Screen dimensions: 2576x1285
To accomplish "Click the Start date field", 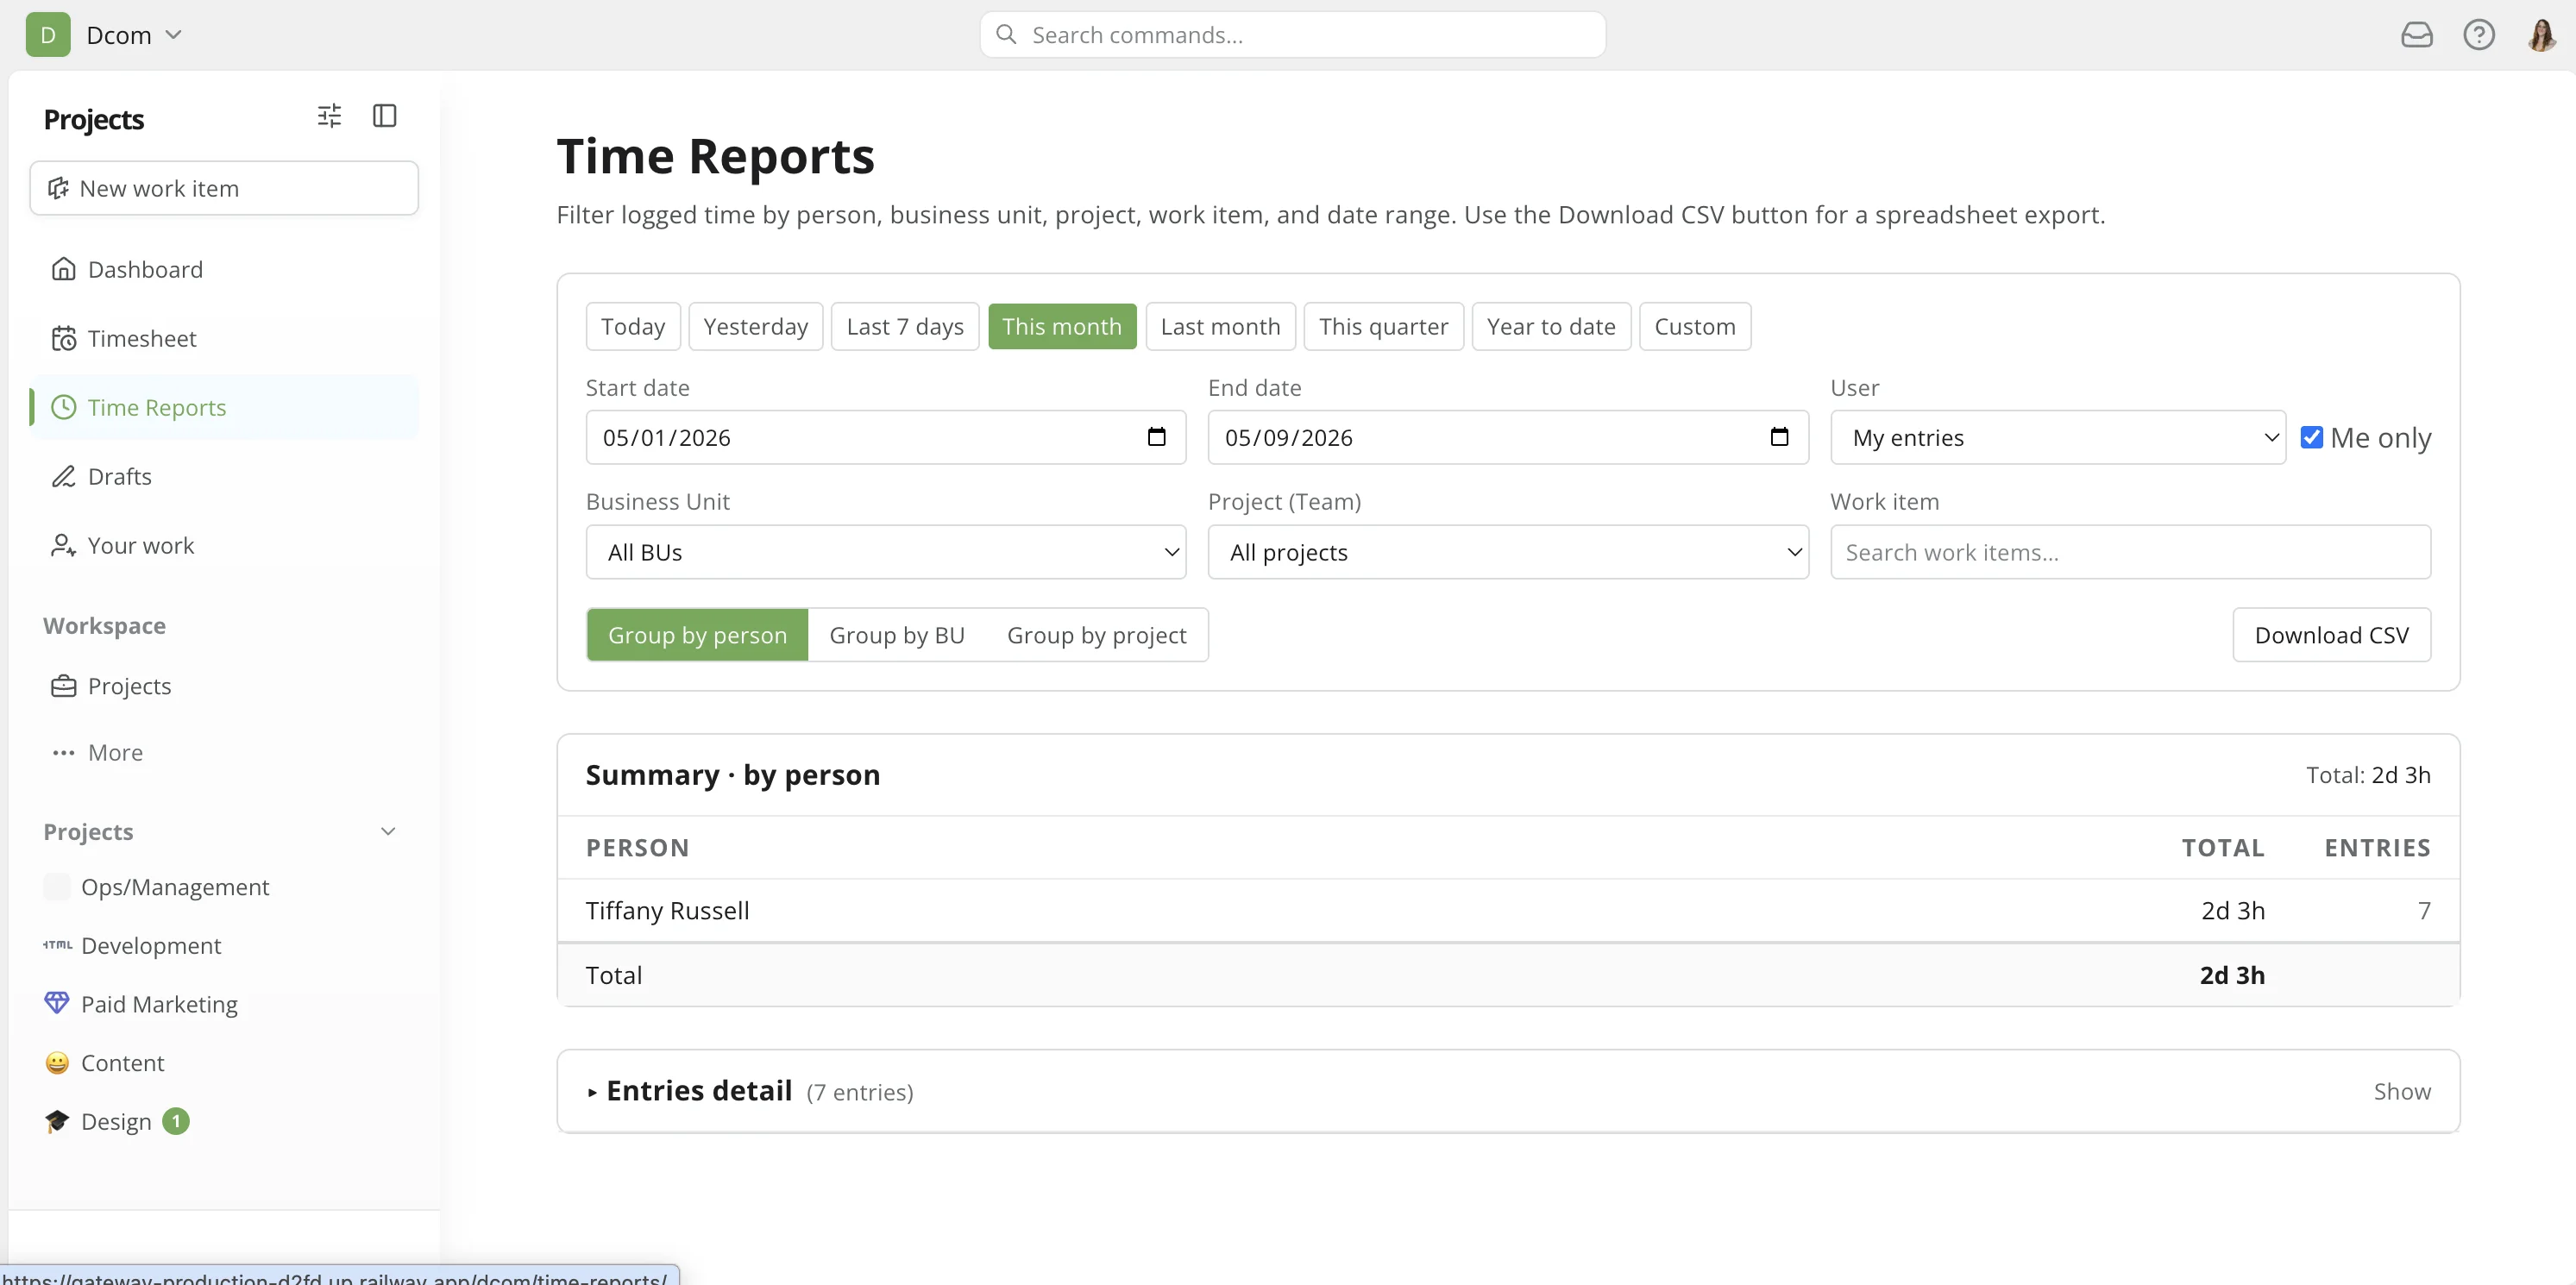I will click(x=886, y=437).
